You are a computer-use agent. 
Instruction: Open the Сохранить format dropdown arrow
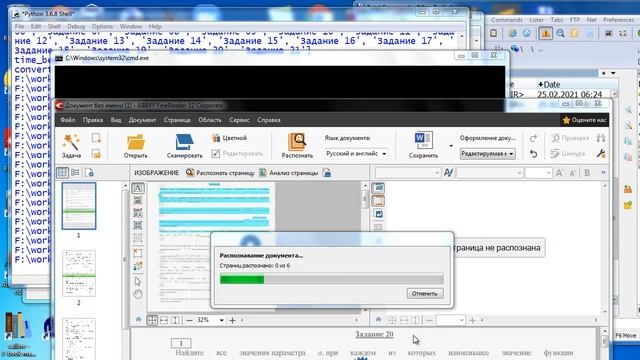[x=451, y=146]
